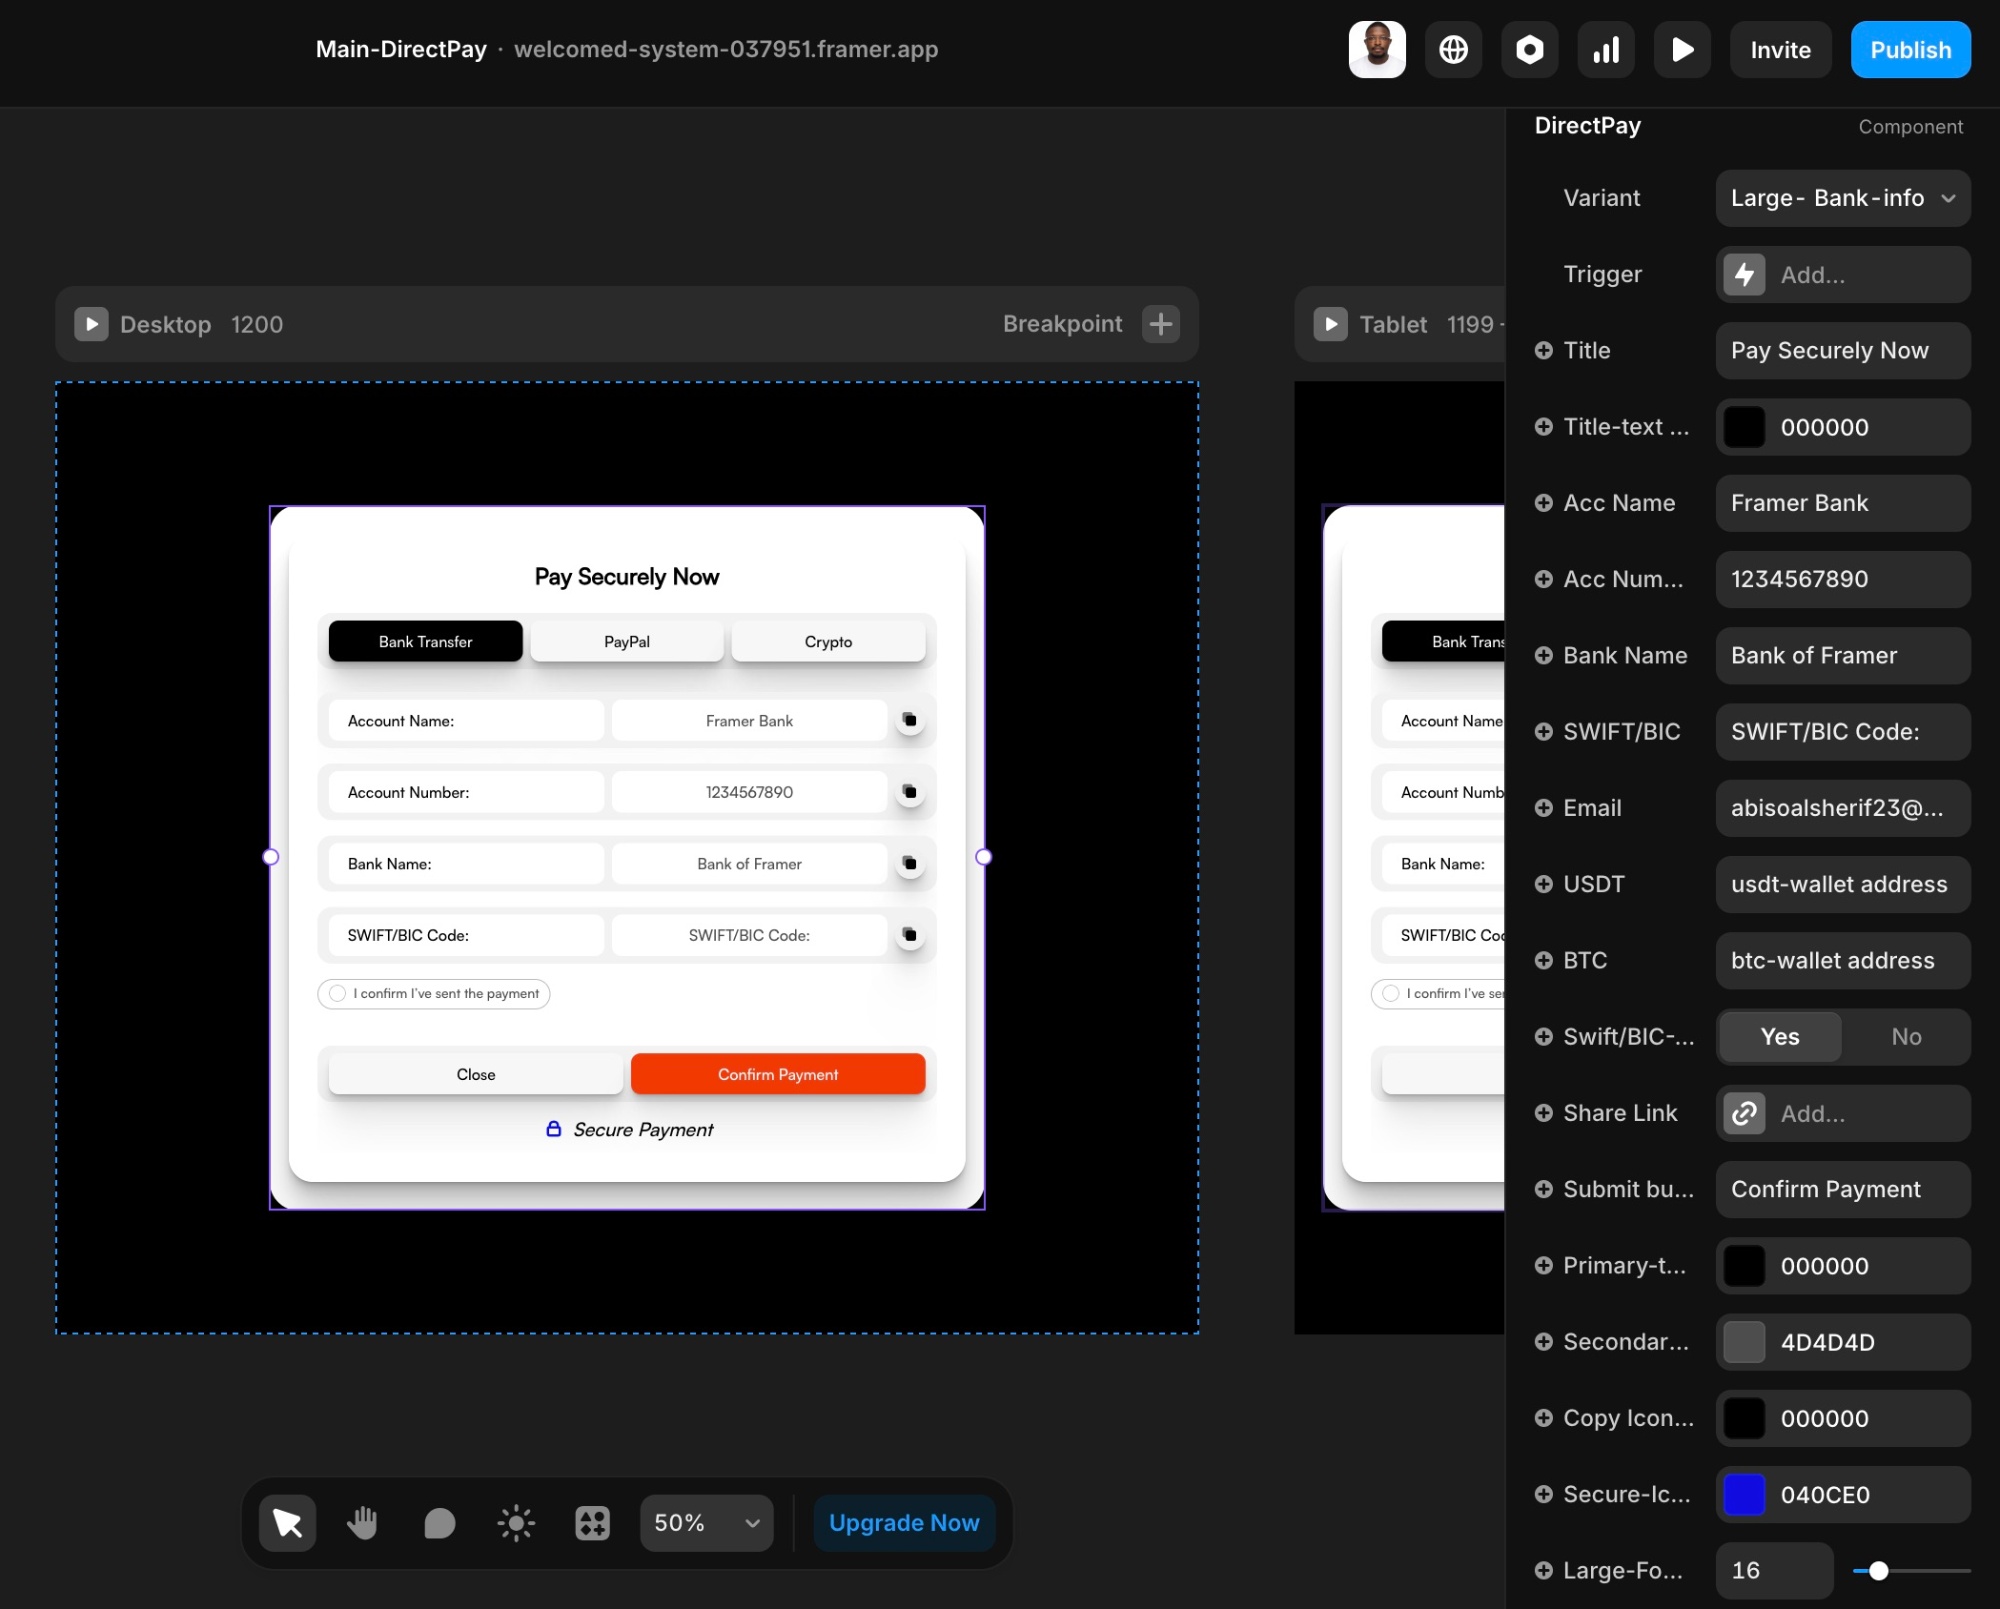Click the blue Publish button
This screenshot has height=1609, width=2000.
1909,50
